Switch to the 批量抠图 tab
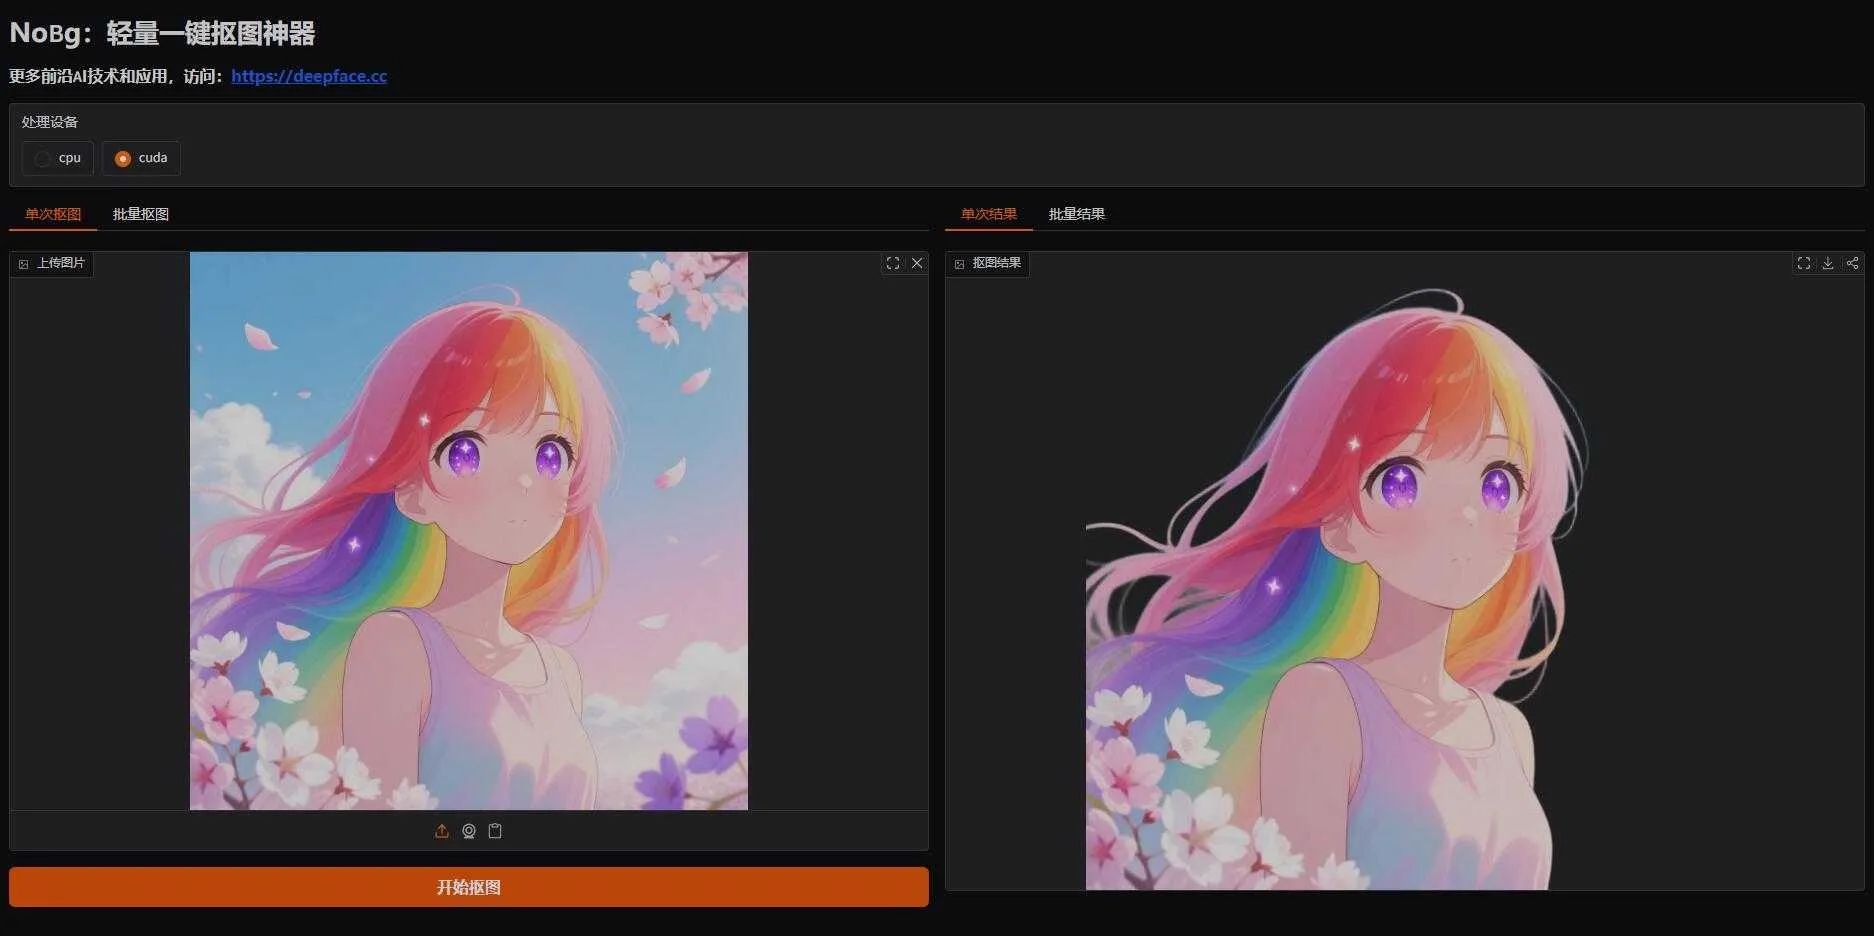This screenshot has height=936, width=1874. click(x=141, y=214)
